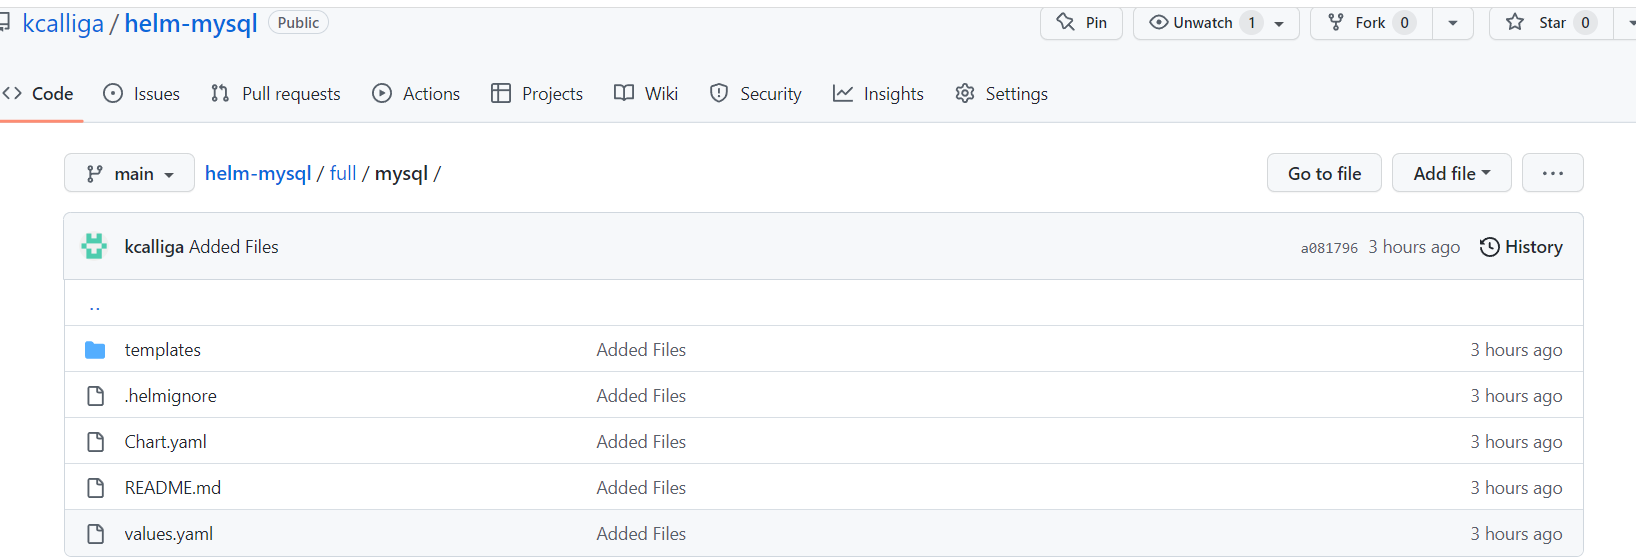Click the templates folder icon

coord(95,349)
